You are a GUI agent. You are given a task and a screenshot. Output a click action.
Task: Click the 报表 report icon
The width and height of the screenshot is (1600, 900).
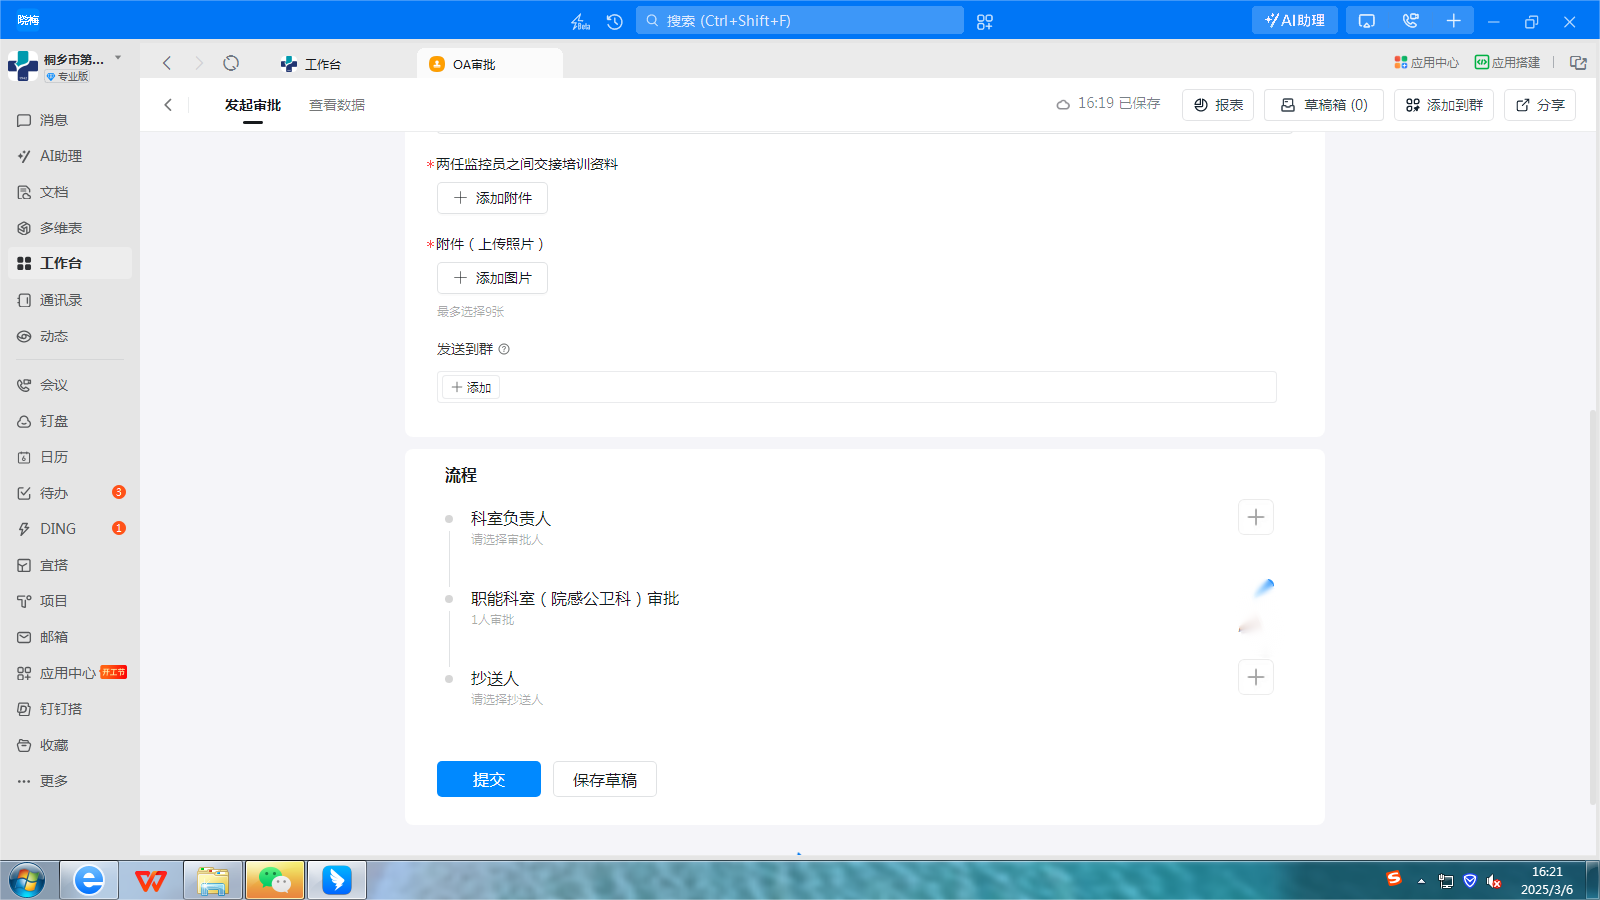1217,104
